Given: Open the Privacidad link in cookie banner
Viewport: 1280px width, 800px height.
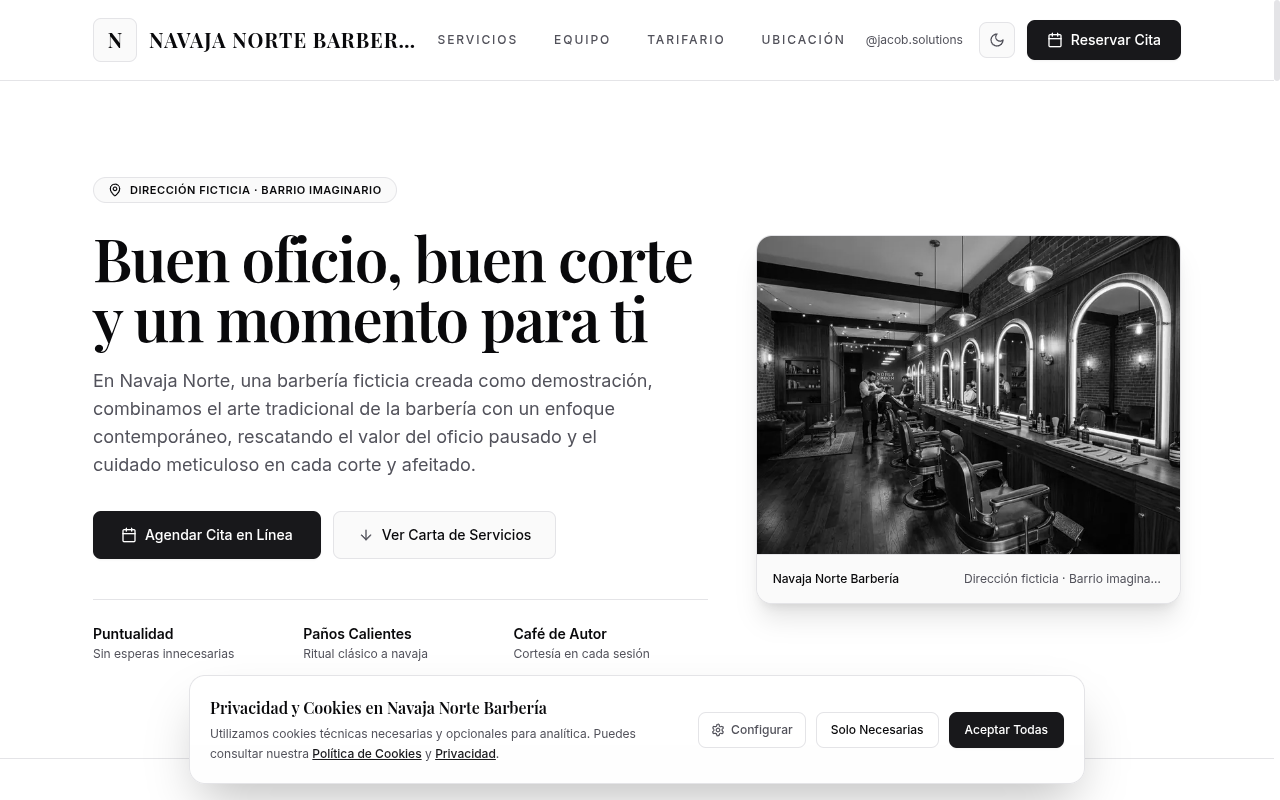Looking at the screenshot, I should point(465,754).
